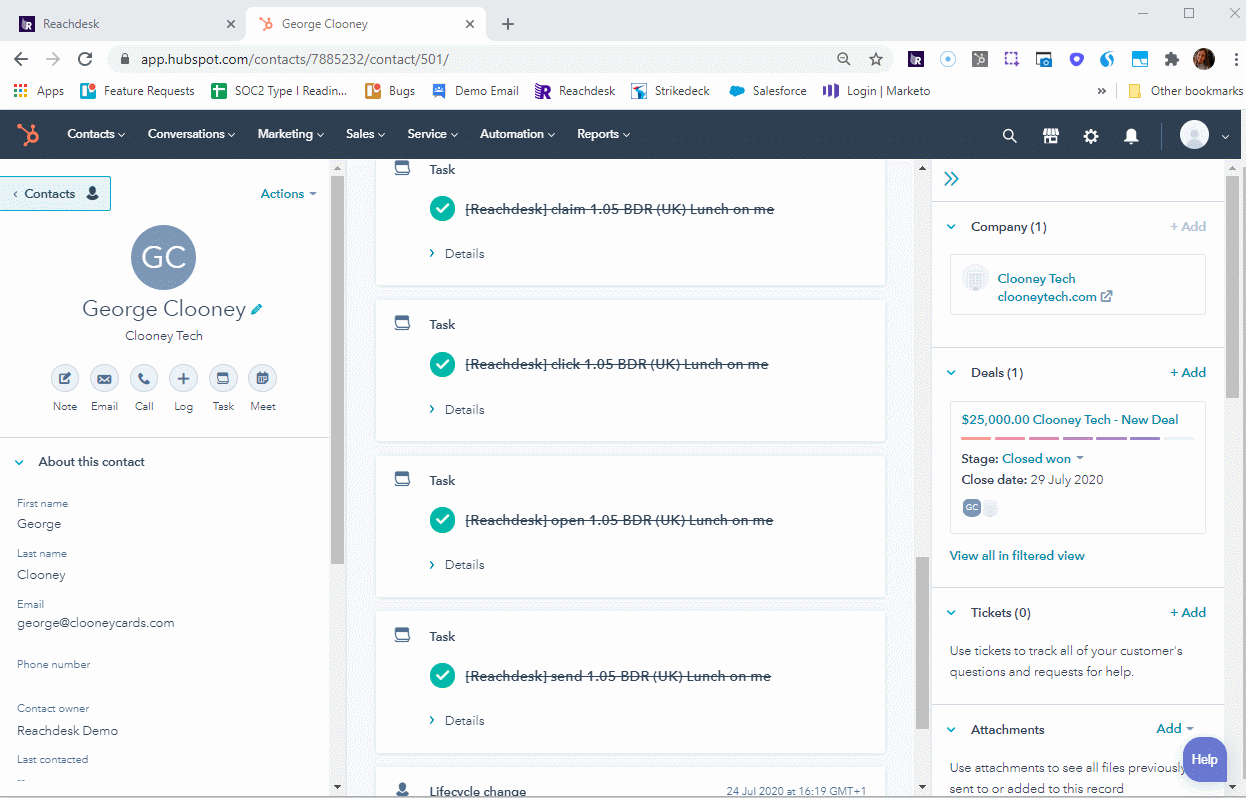The width and height of the screenshot is (1246, 798).
Task: Open Salesforce bookmark
Action: coord(767,91)
